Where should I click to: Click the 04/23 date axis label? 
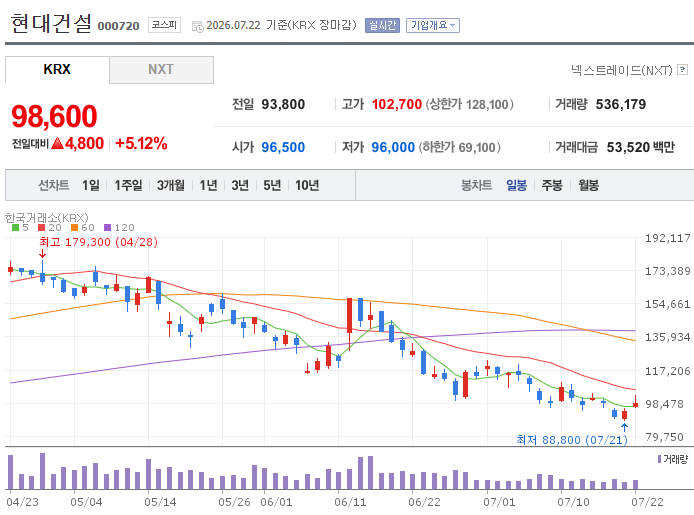pos(23,502)
